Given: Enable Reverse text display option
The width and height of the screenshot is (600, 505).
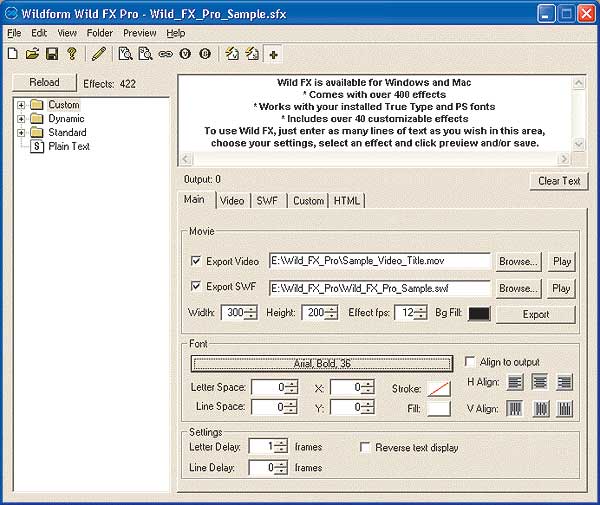Looking at the screenshot, I should tap(365, 448).
